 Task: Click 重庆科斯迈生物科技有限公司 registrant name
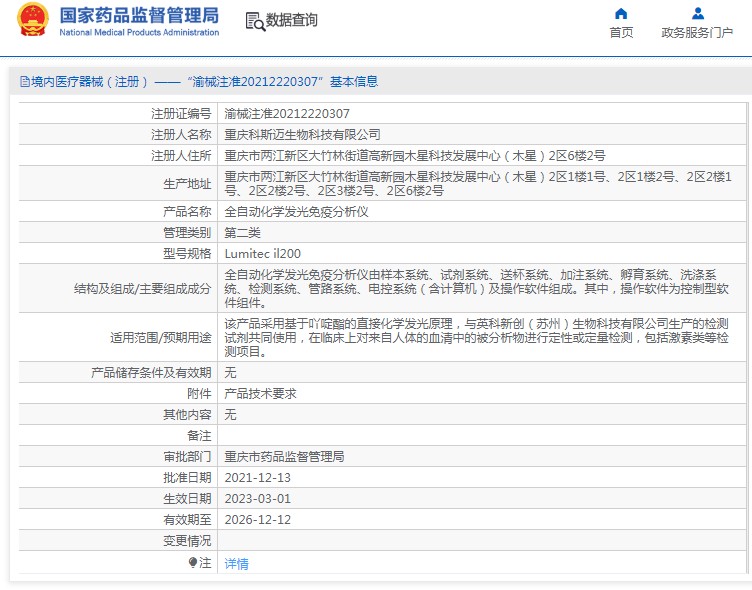[302, 135]
